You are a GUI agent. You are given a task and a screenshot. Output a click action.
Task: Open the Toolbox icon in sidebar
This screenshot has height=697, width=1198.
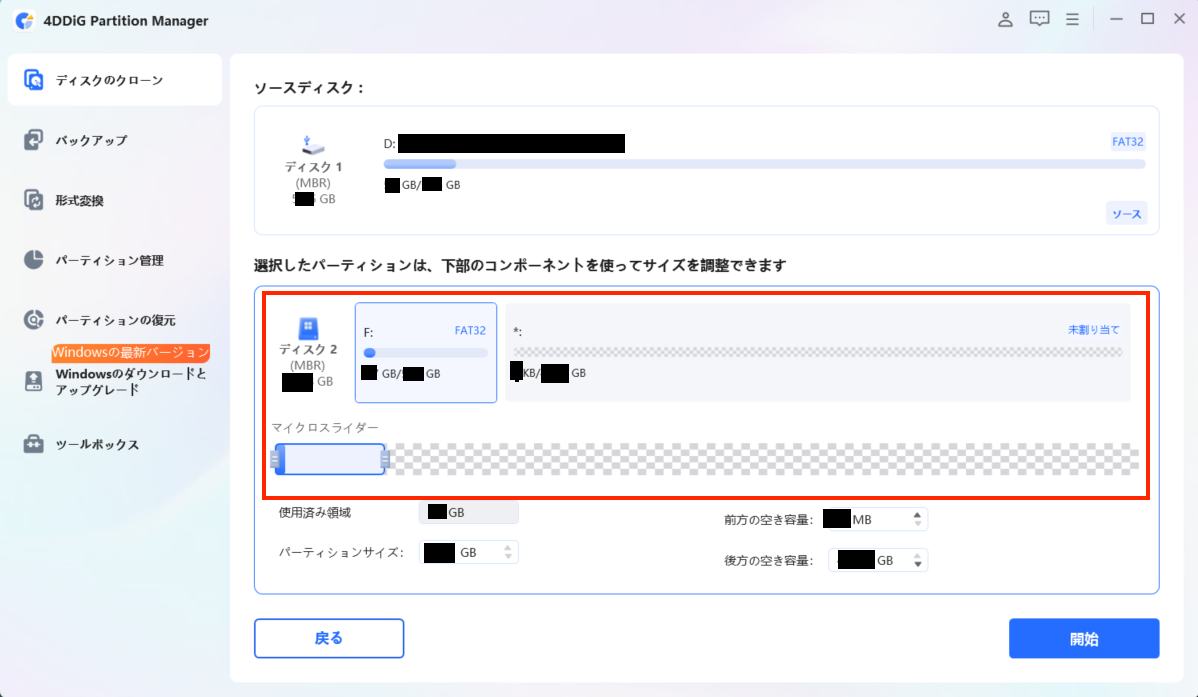coord(34,444)
